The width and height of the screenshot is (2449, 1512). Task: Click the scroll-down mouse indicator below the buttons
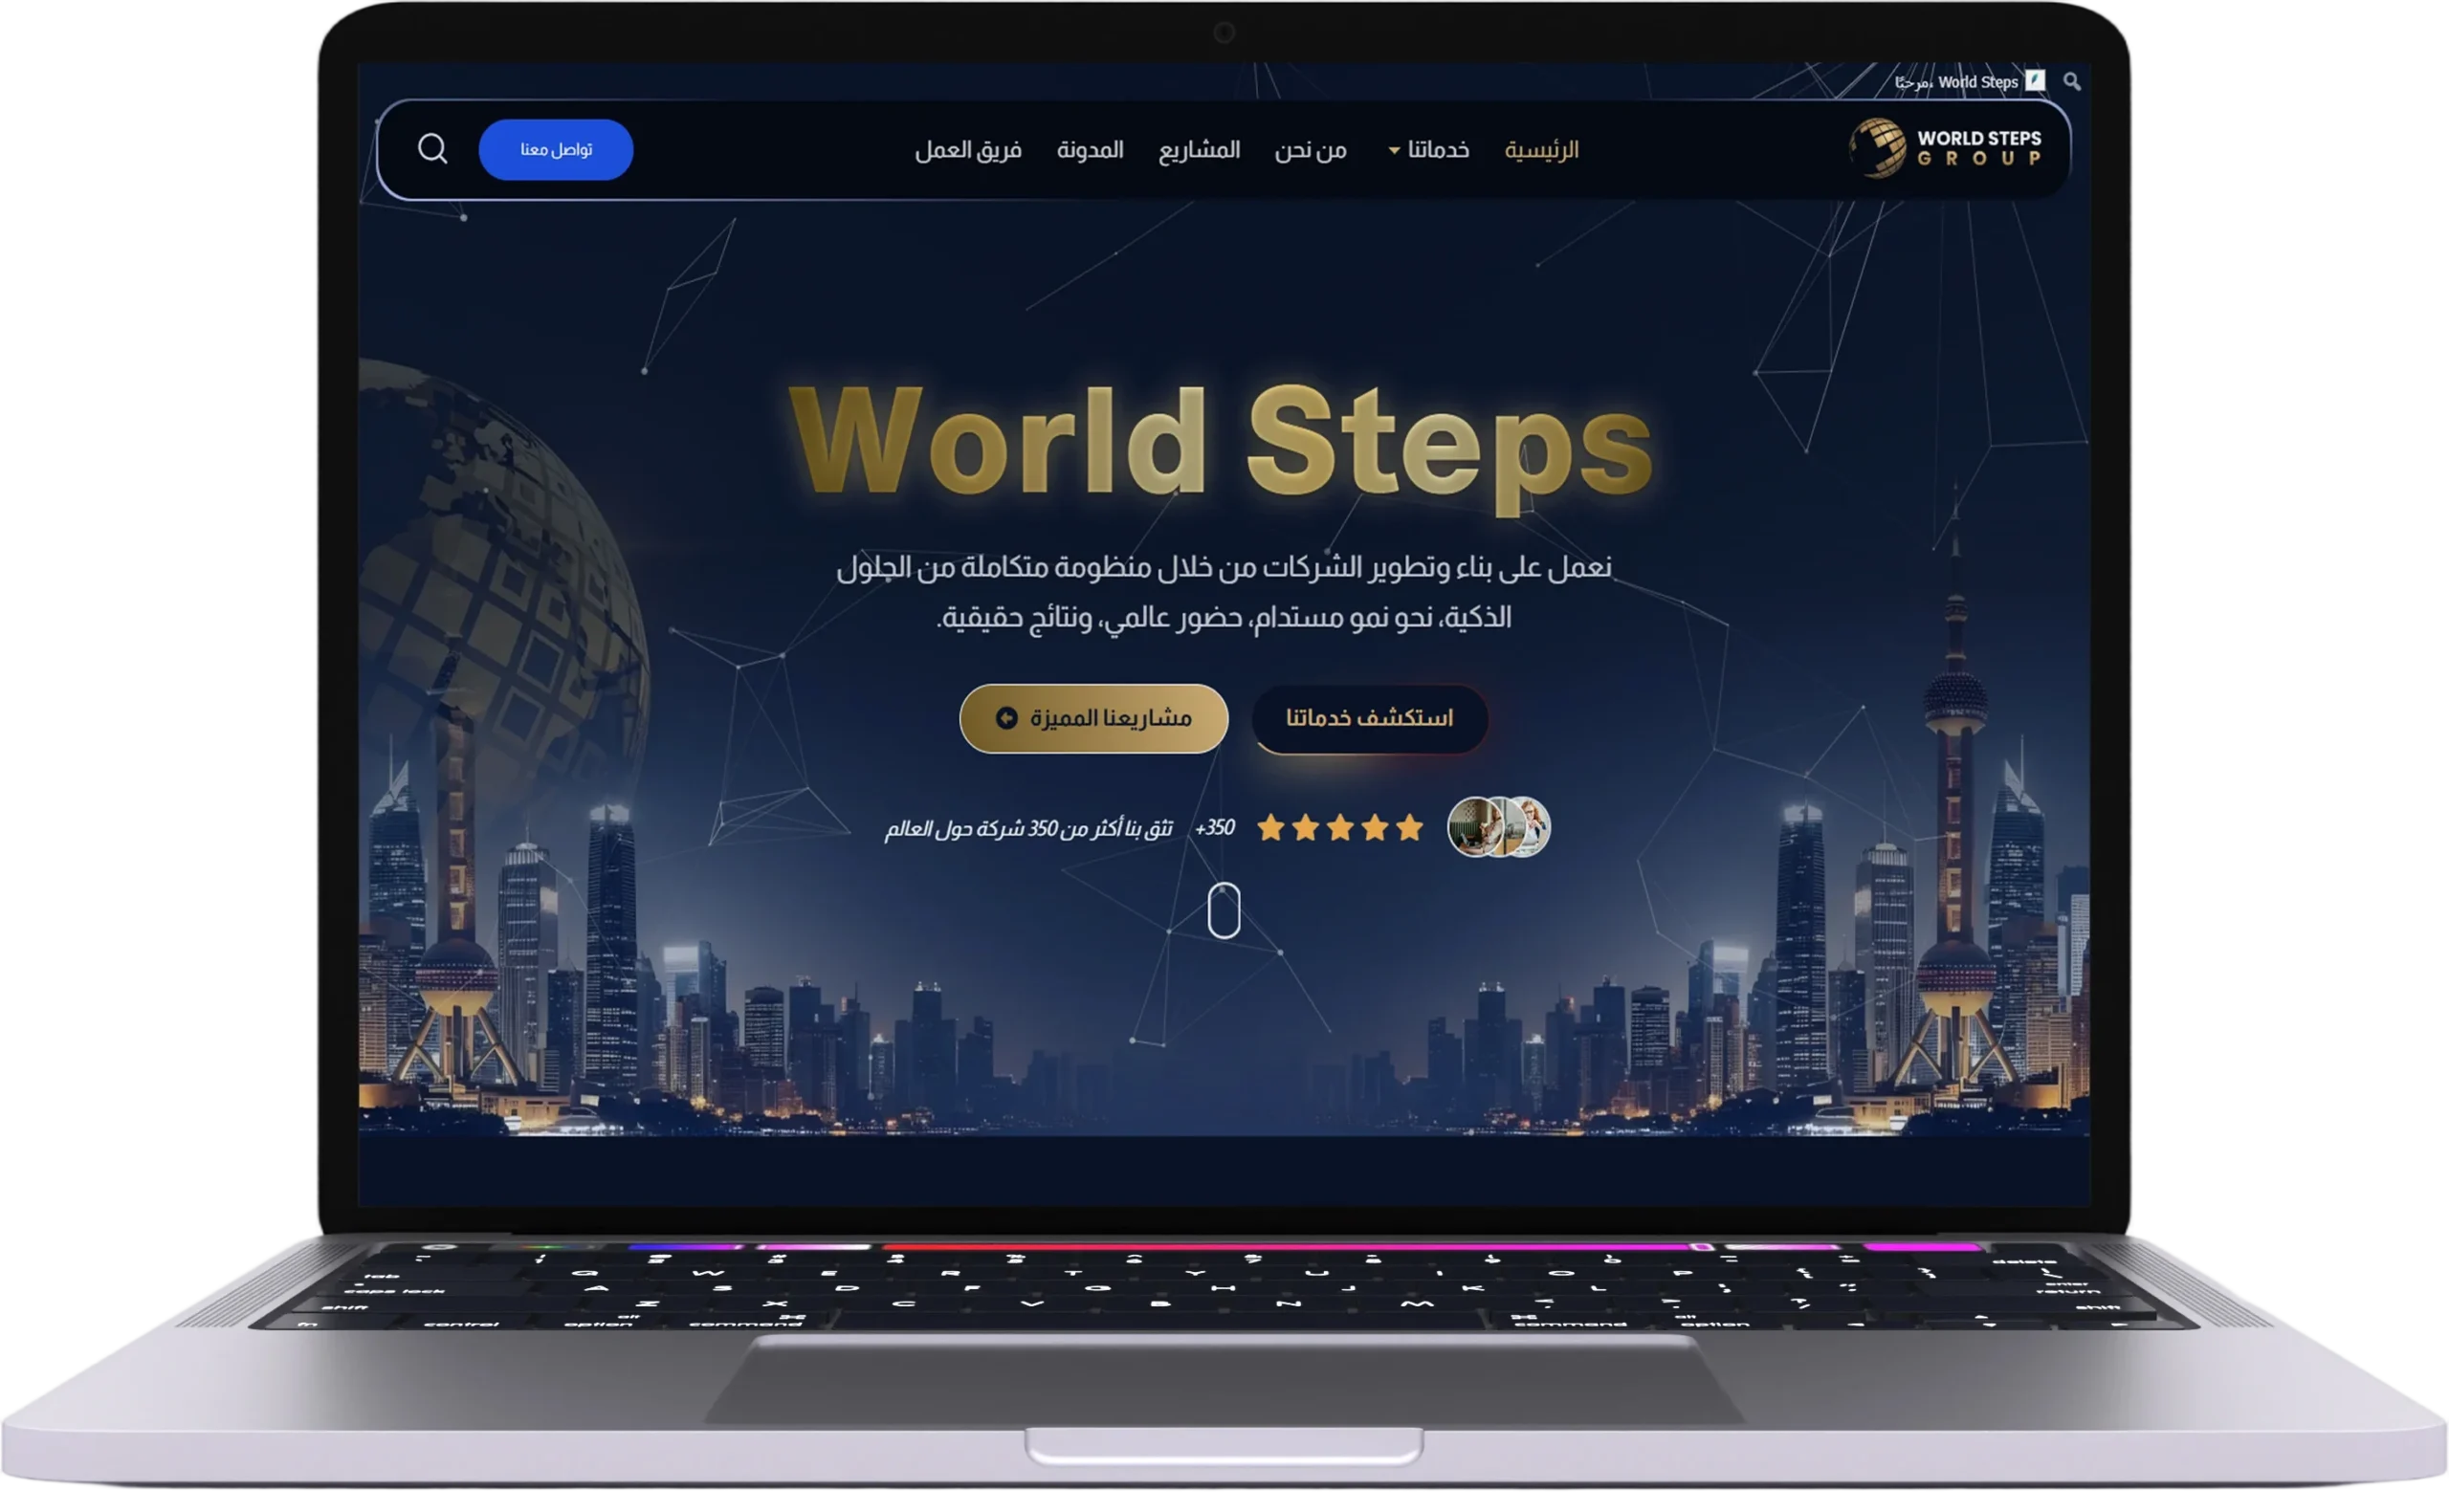point(1223,911)
